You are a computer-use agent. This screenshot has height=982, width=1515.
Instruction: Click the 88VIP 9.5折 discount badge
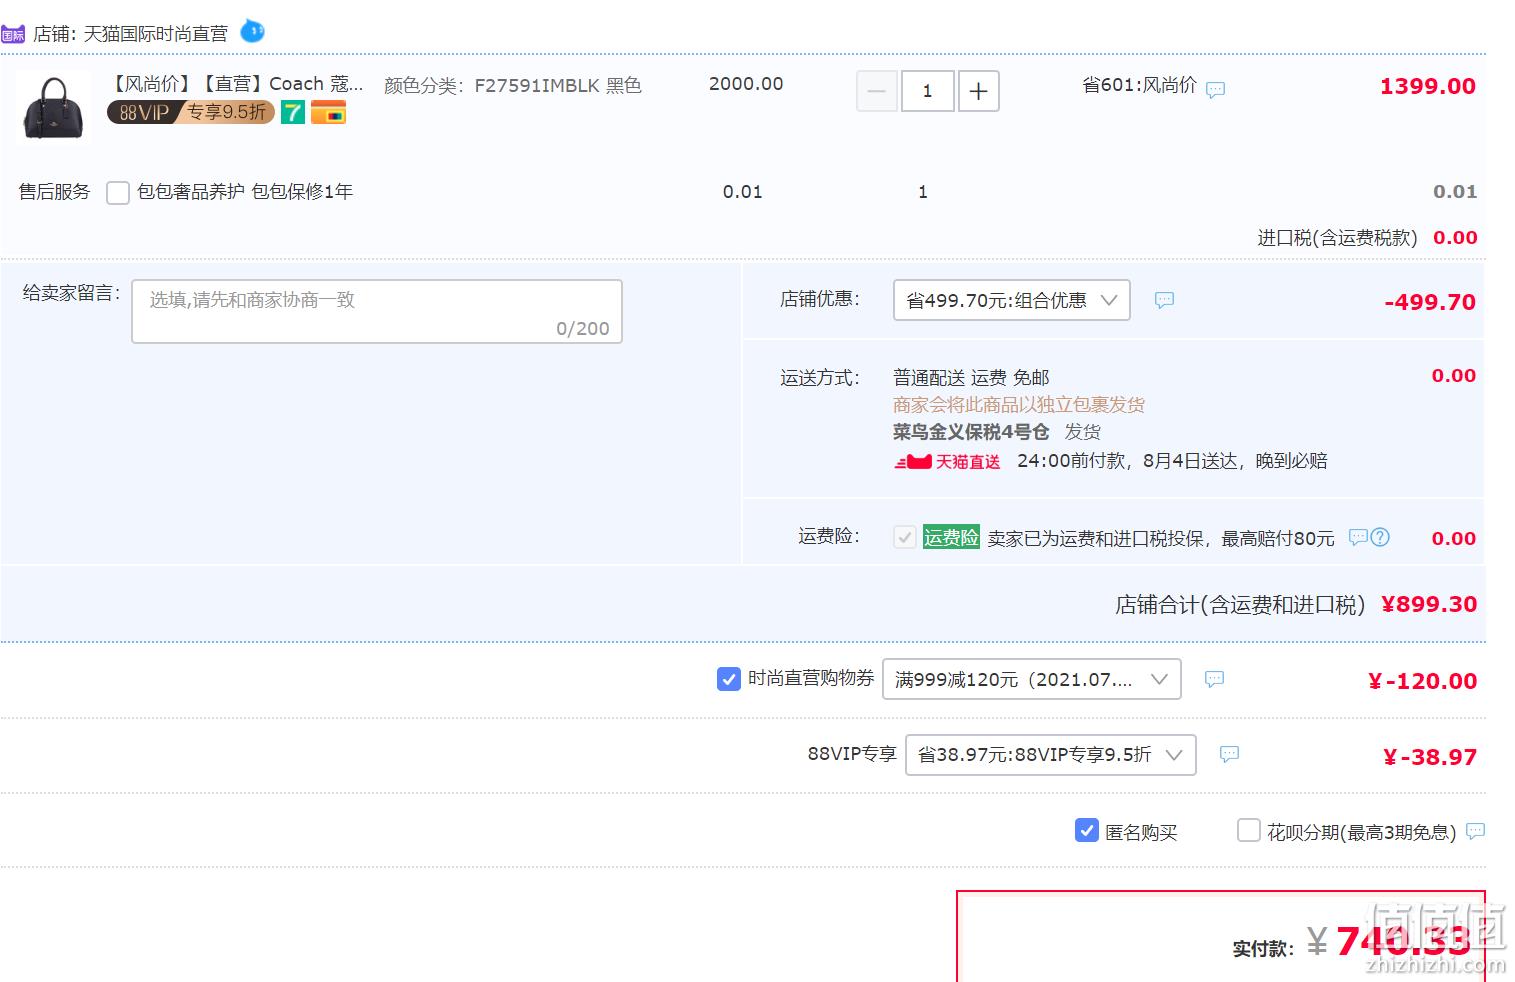click(x=190, y=112)
